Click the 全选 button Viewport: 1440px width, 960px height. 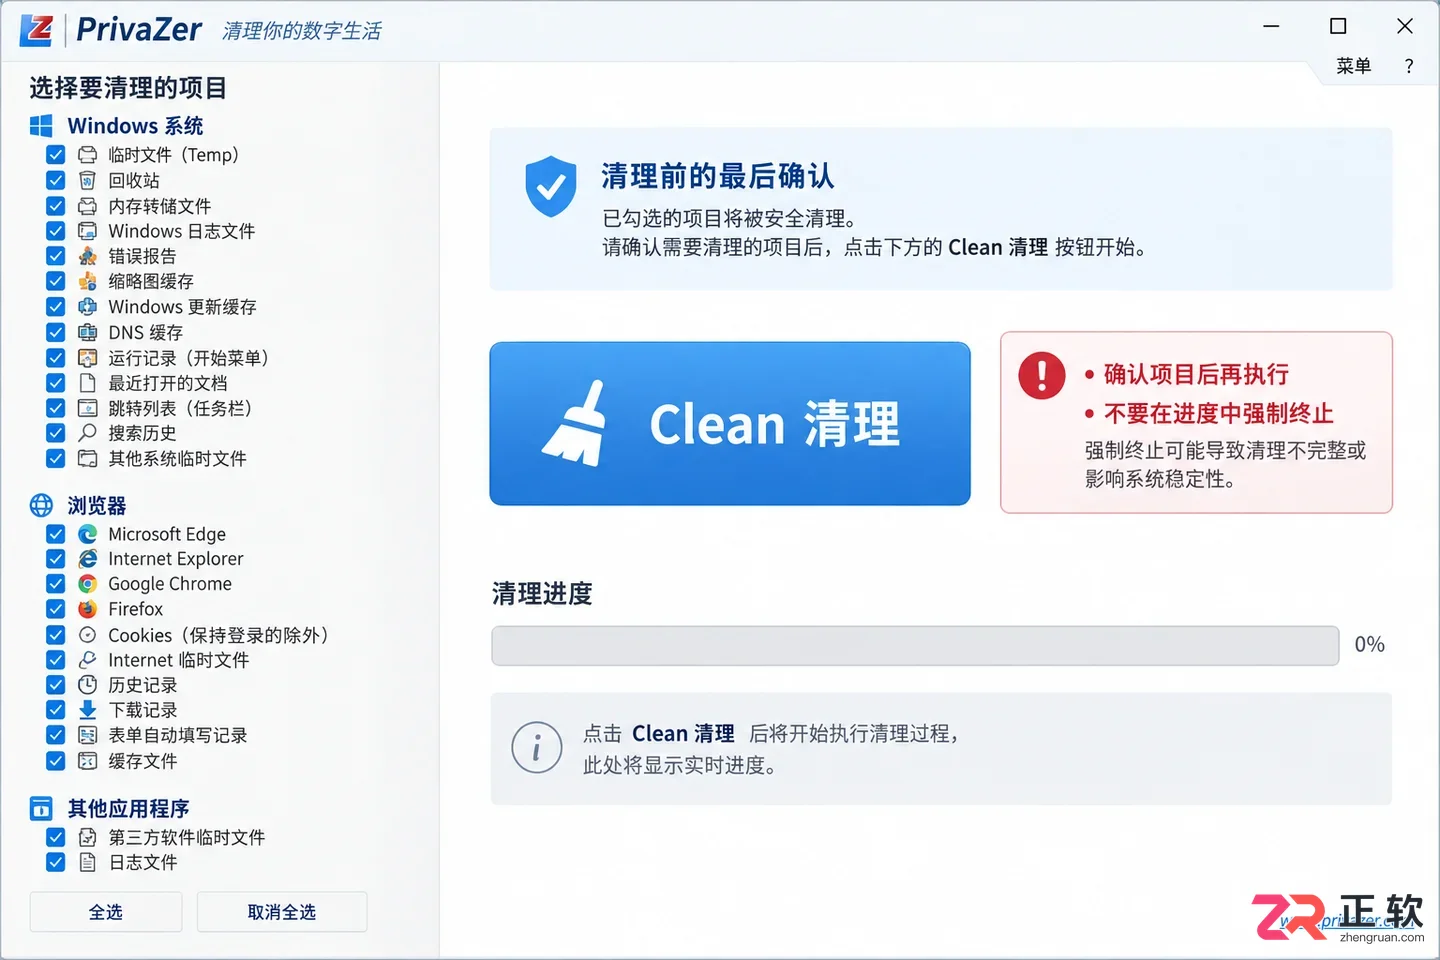pos(106,912)
